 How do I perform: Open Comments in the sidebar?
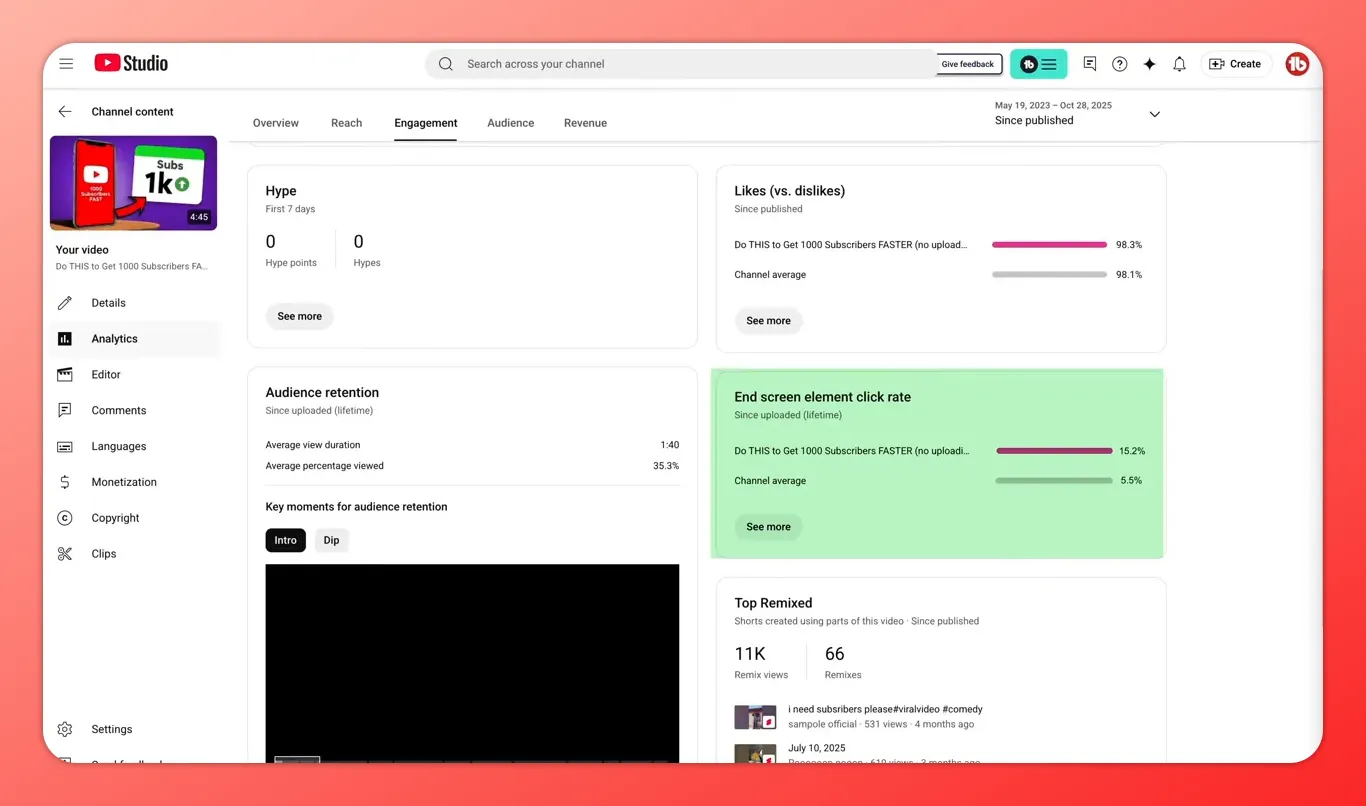point(134,411)
